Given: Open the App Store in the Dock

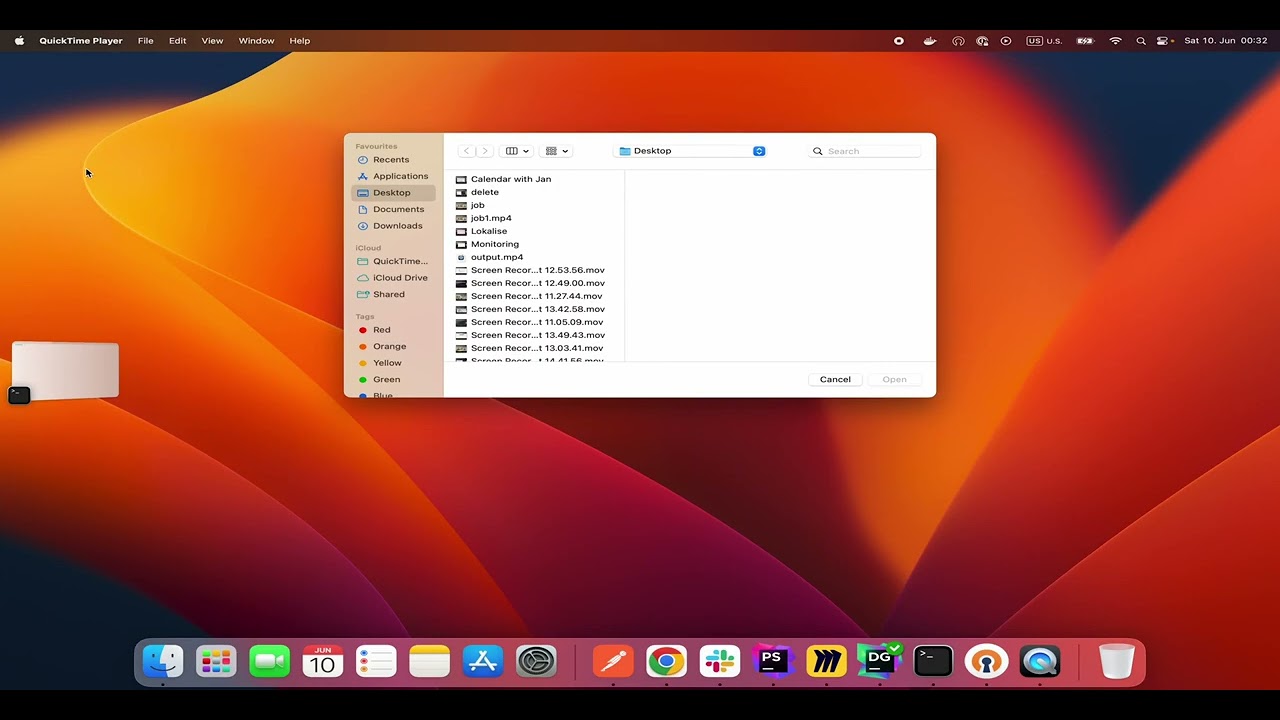Looking at the screenshot, I should pos(483,661).
